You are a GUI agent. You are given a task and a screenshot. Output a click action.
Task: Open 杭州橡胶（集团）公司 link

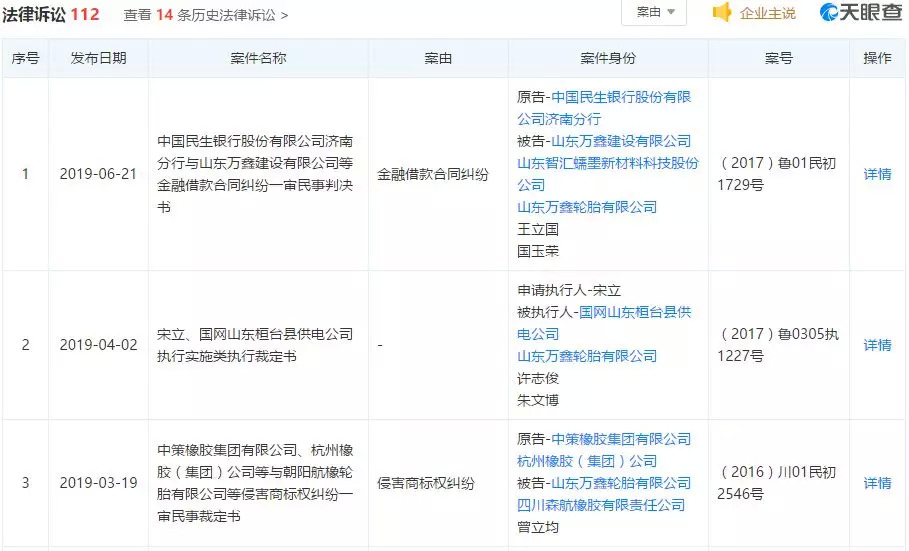[x=587, y=461]
